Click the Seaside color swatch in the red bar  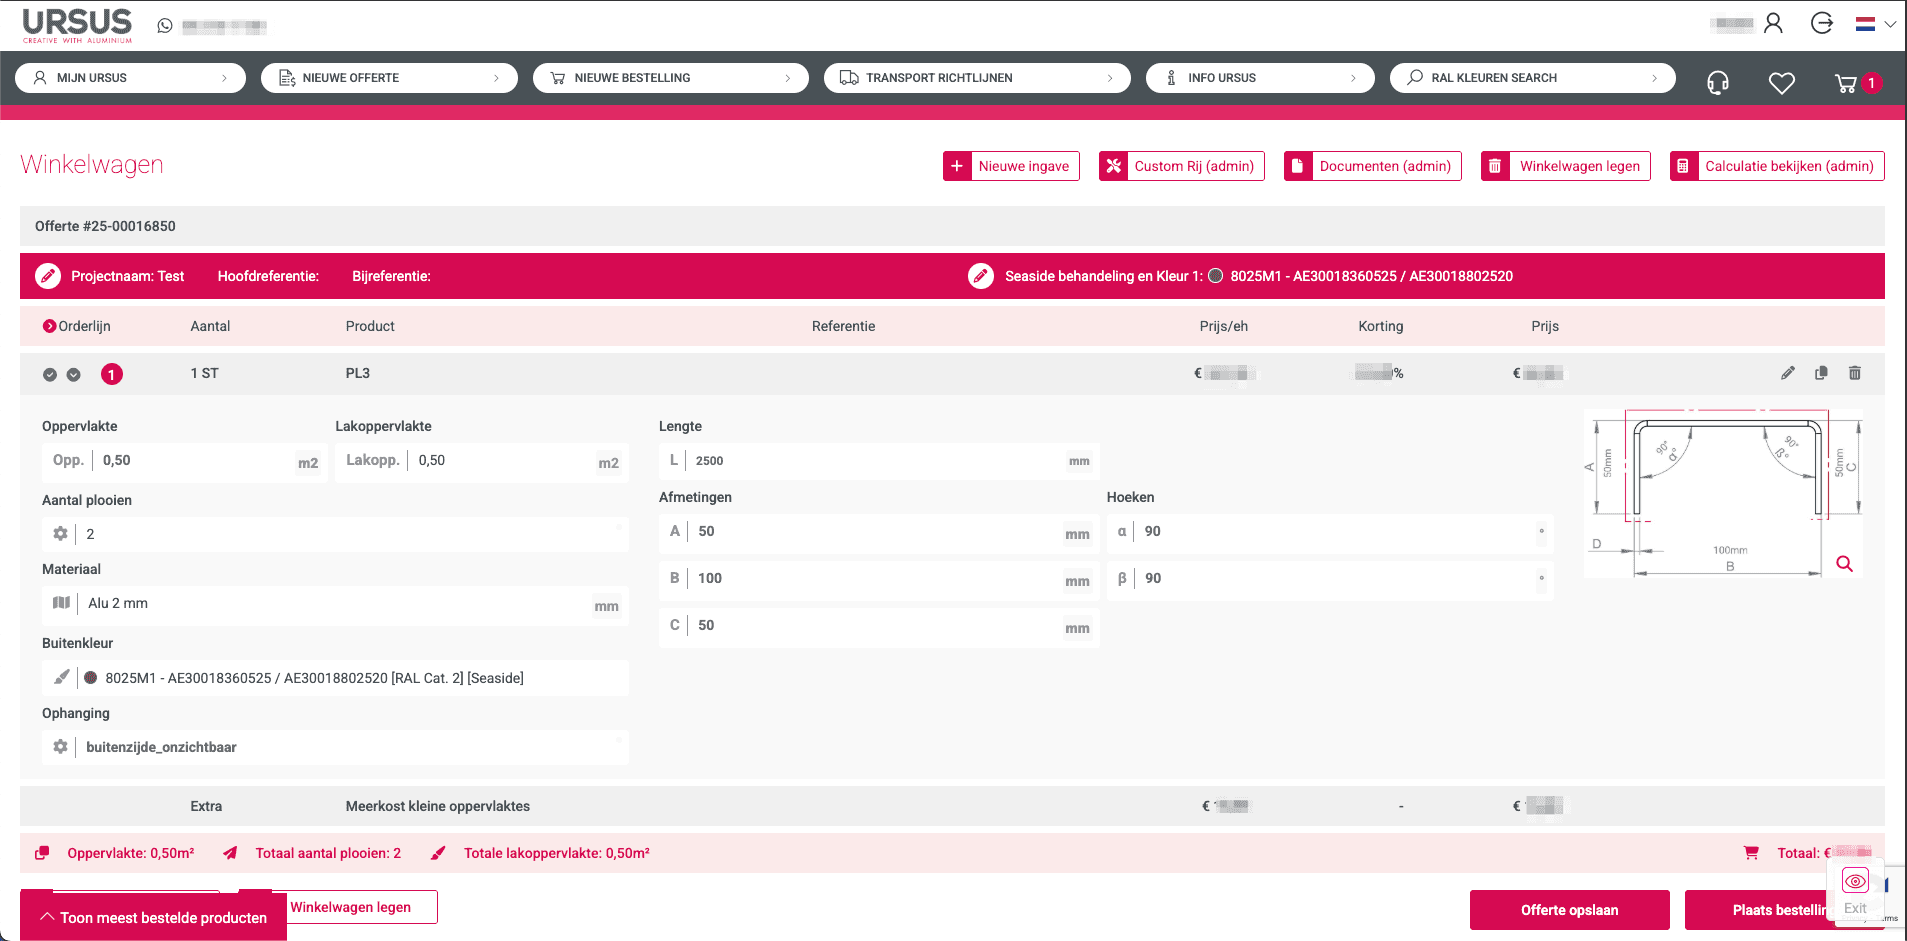(x=1216, y=277)
